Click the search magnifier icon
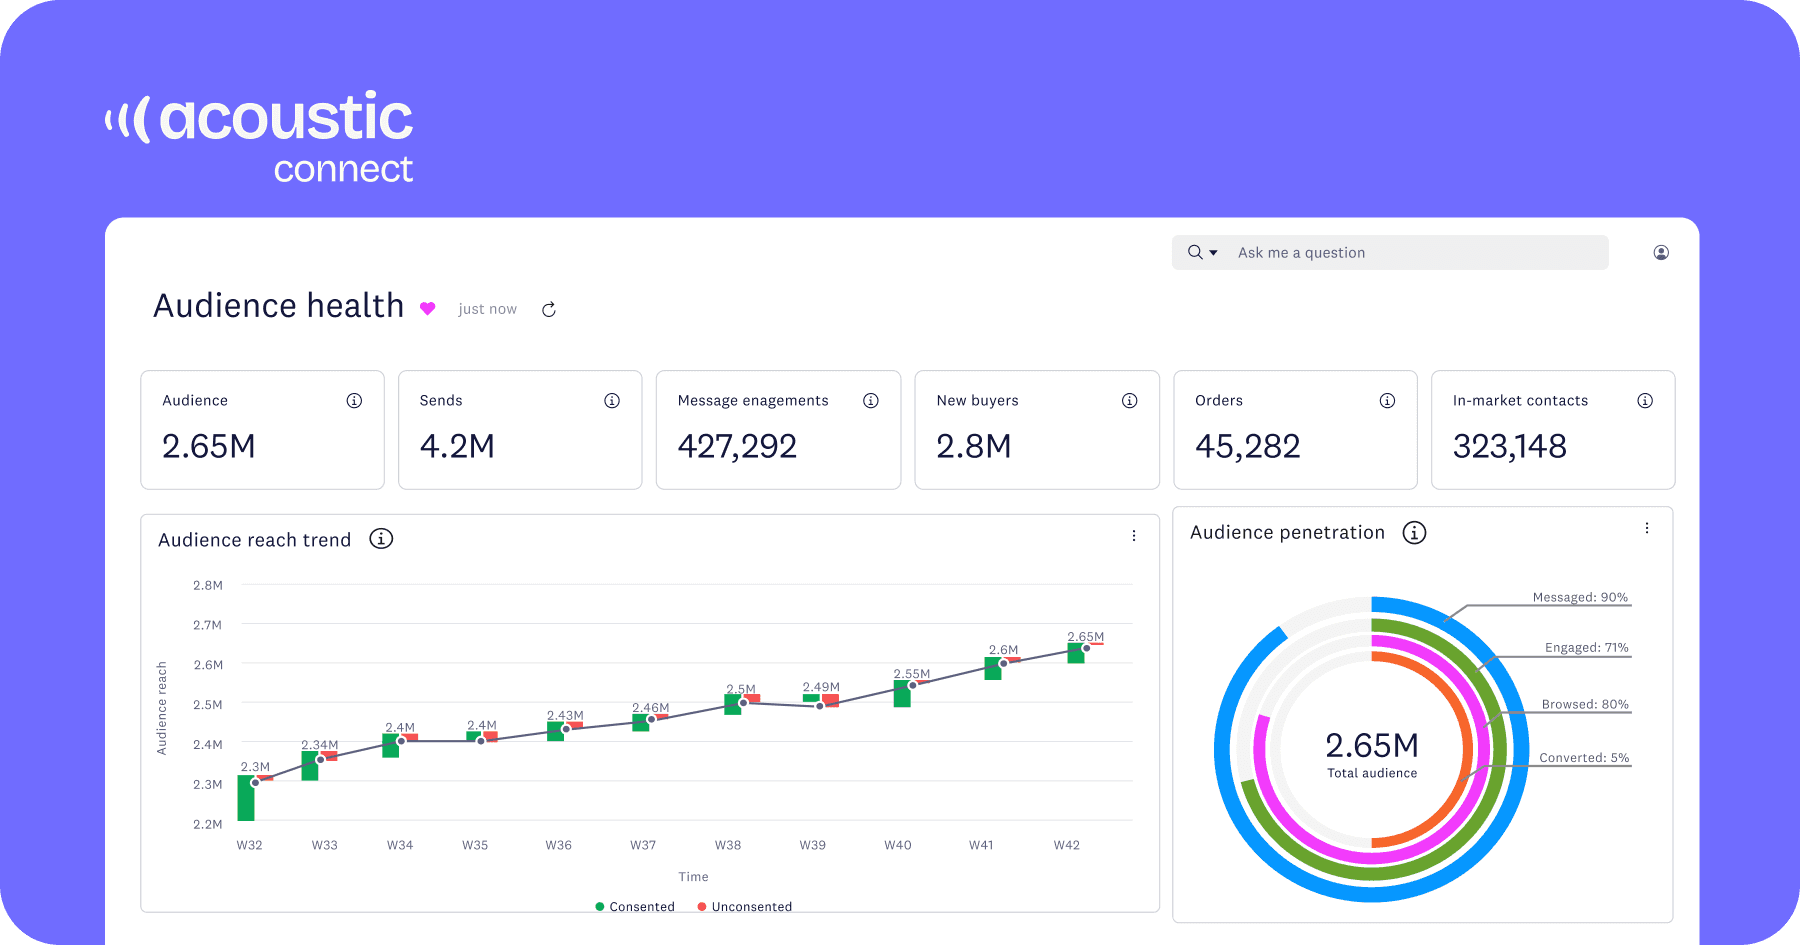This screenshot has height=945, width=1800. [1195, 252]
